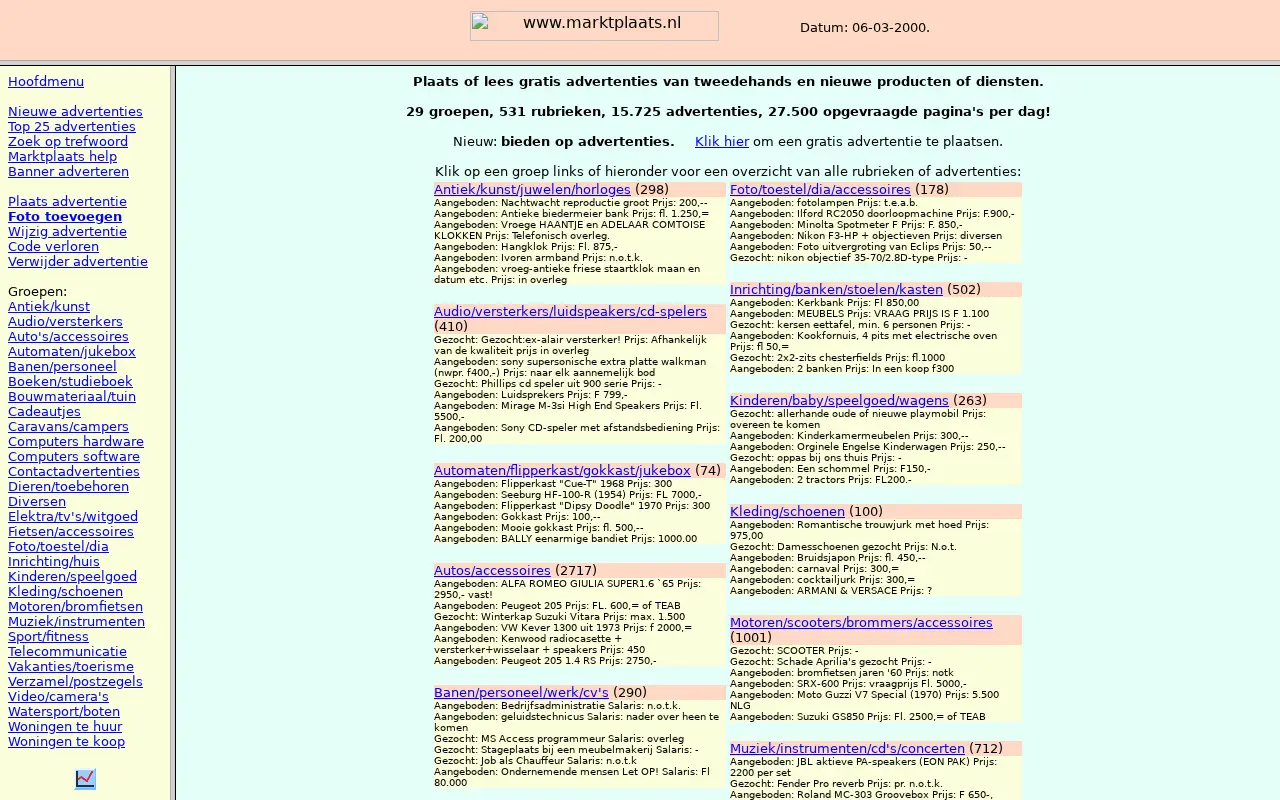Click Plaats advertentie in sidebar
The width and height of the screenshot is (1280, 800).
(x=67, y=201)
